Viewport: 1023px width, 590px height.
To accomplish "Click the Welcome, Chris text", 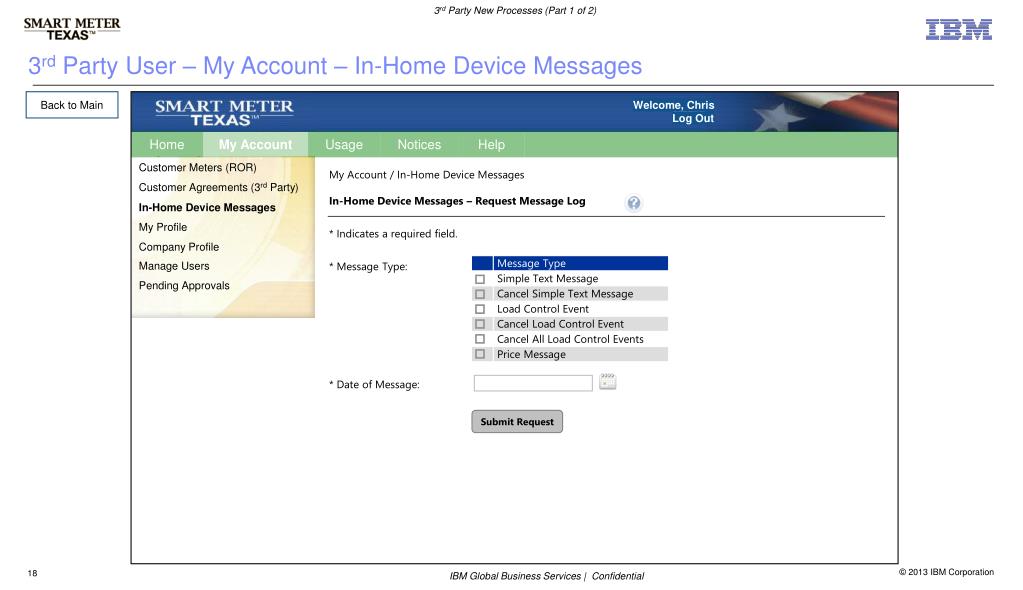I will [x=673, y=105].
